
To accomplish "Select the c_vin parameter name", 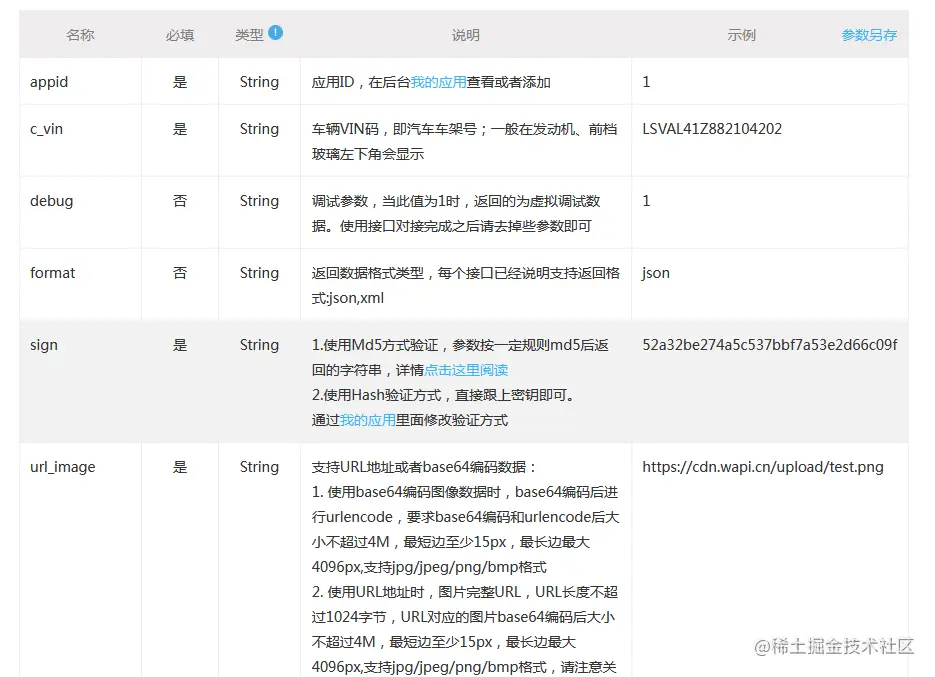I will (x=47, y=129).
